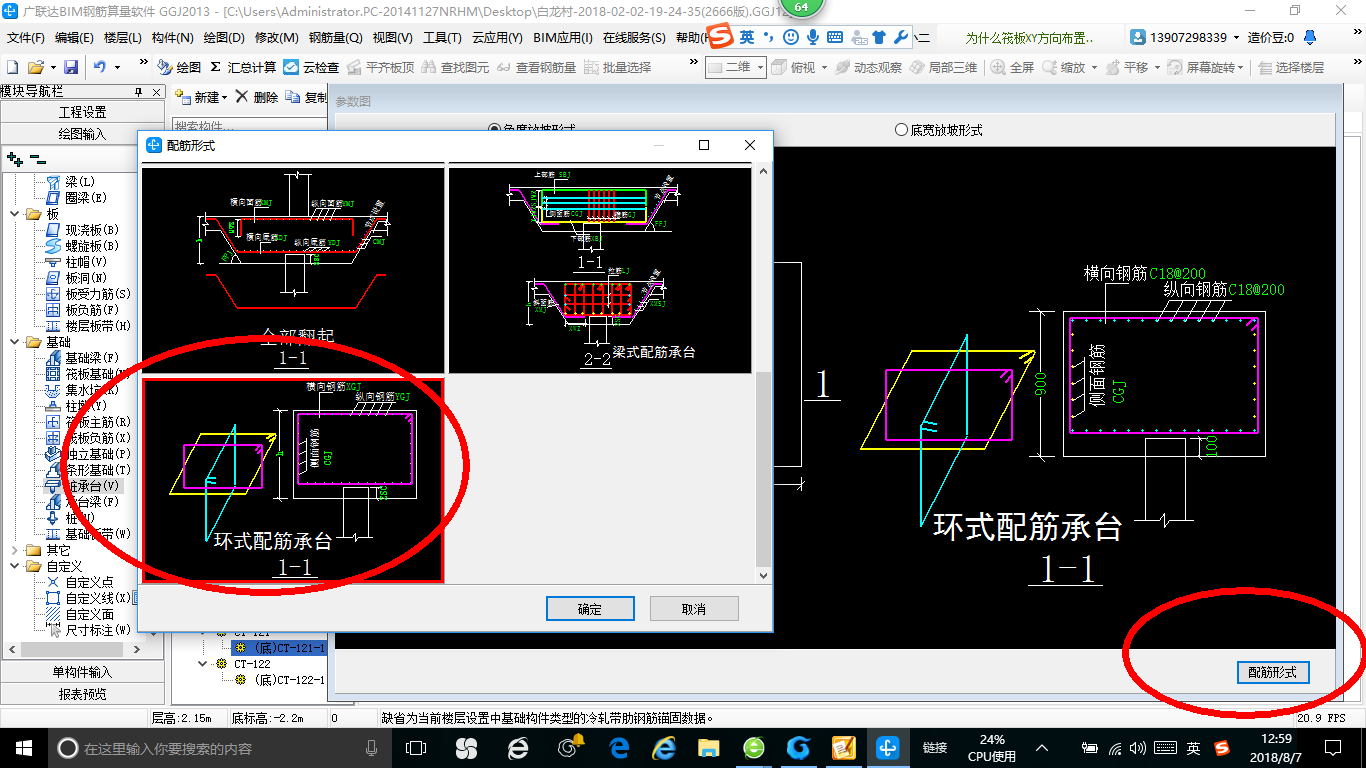The height and width of the screenshot is (768, 1366).
Task: Click 动态观察 orbit view tool
Action: [868, 67]
